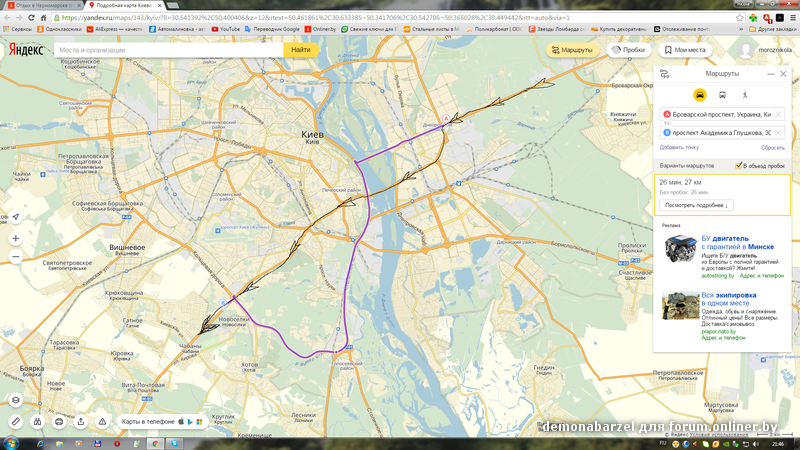Click Добавить точку link

679,147
